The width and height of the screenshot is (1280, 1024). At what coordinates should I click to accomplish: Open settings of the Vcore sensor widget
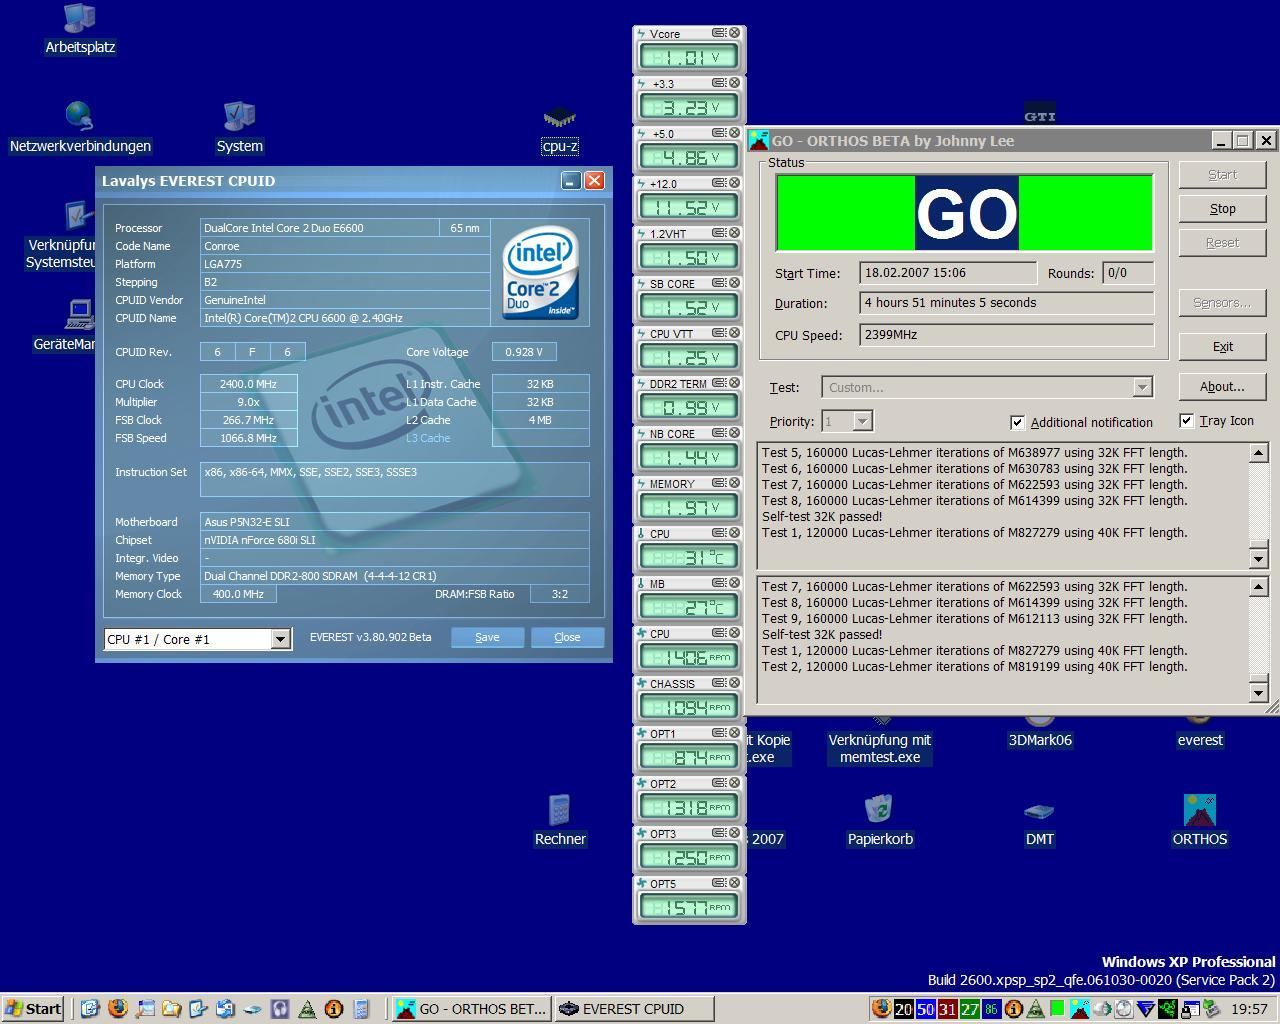pyautogui.click(x=720, y=33)
